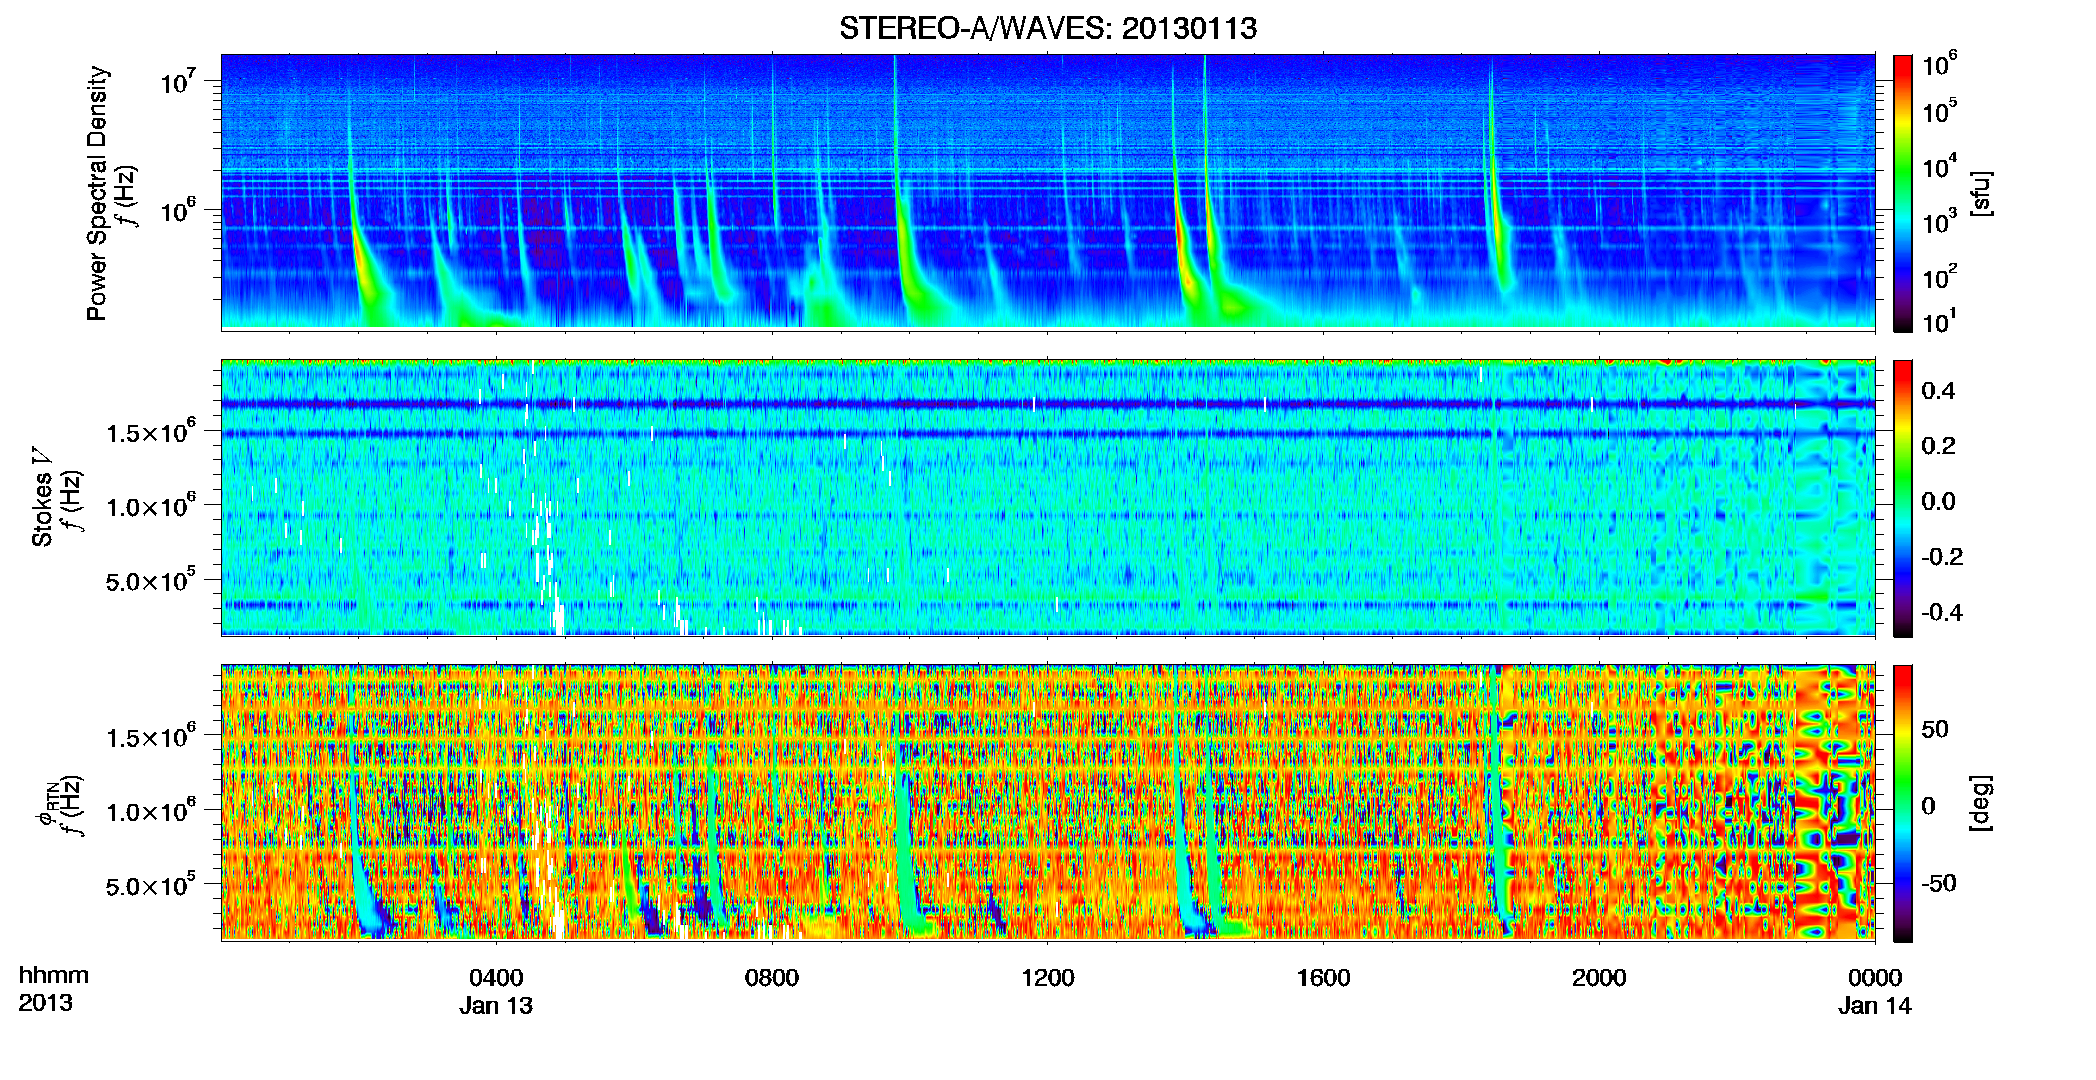Click the 0.2 value on Stokes colorbar

pyautogui.click(x=1938, y=446)
